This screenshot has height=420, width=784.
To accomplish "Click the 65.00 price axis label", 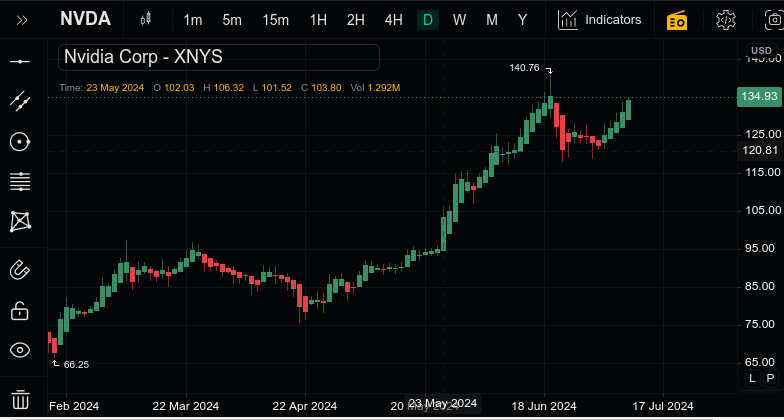I will [762, 362].
